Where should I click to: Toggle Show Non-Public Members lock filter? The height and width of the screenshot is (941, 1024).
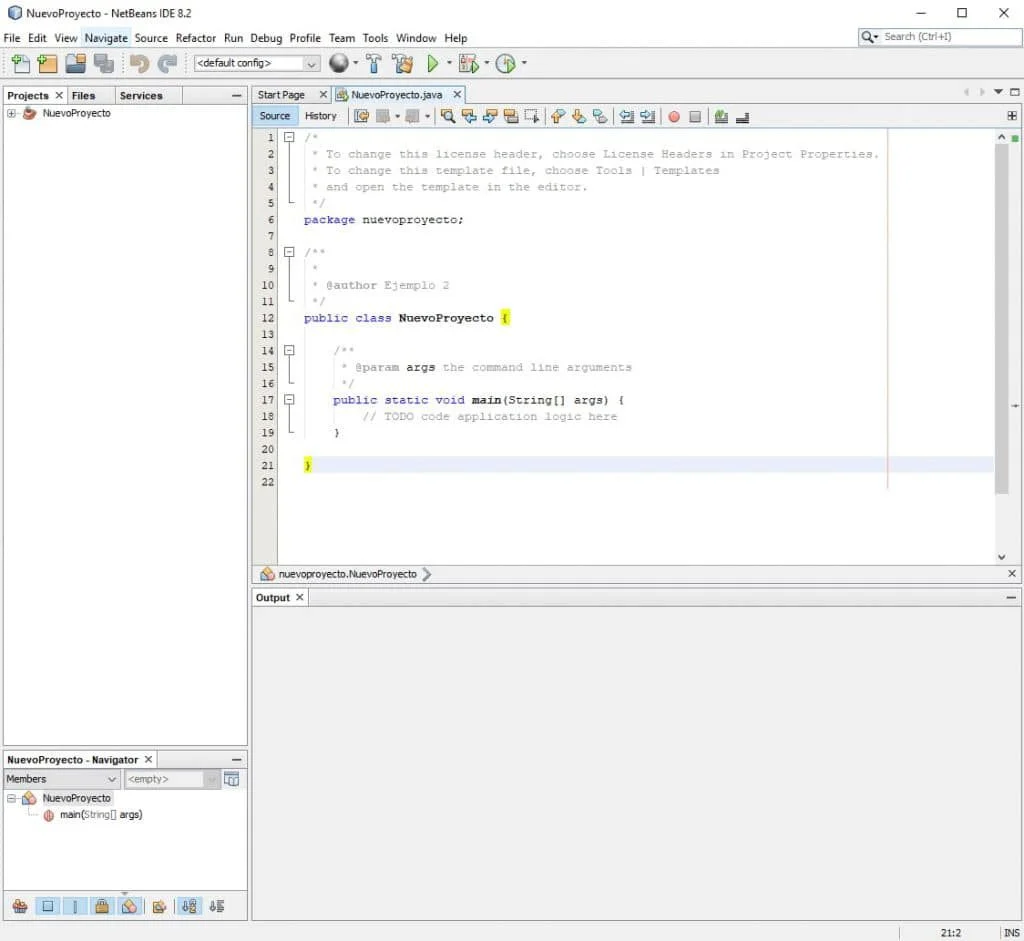point(102,906)
